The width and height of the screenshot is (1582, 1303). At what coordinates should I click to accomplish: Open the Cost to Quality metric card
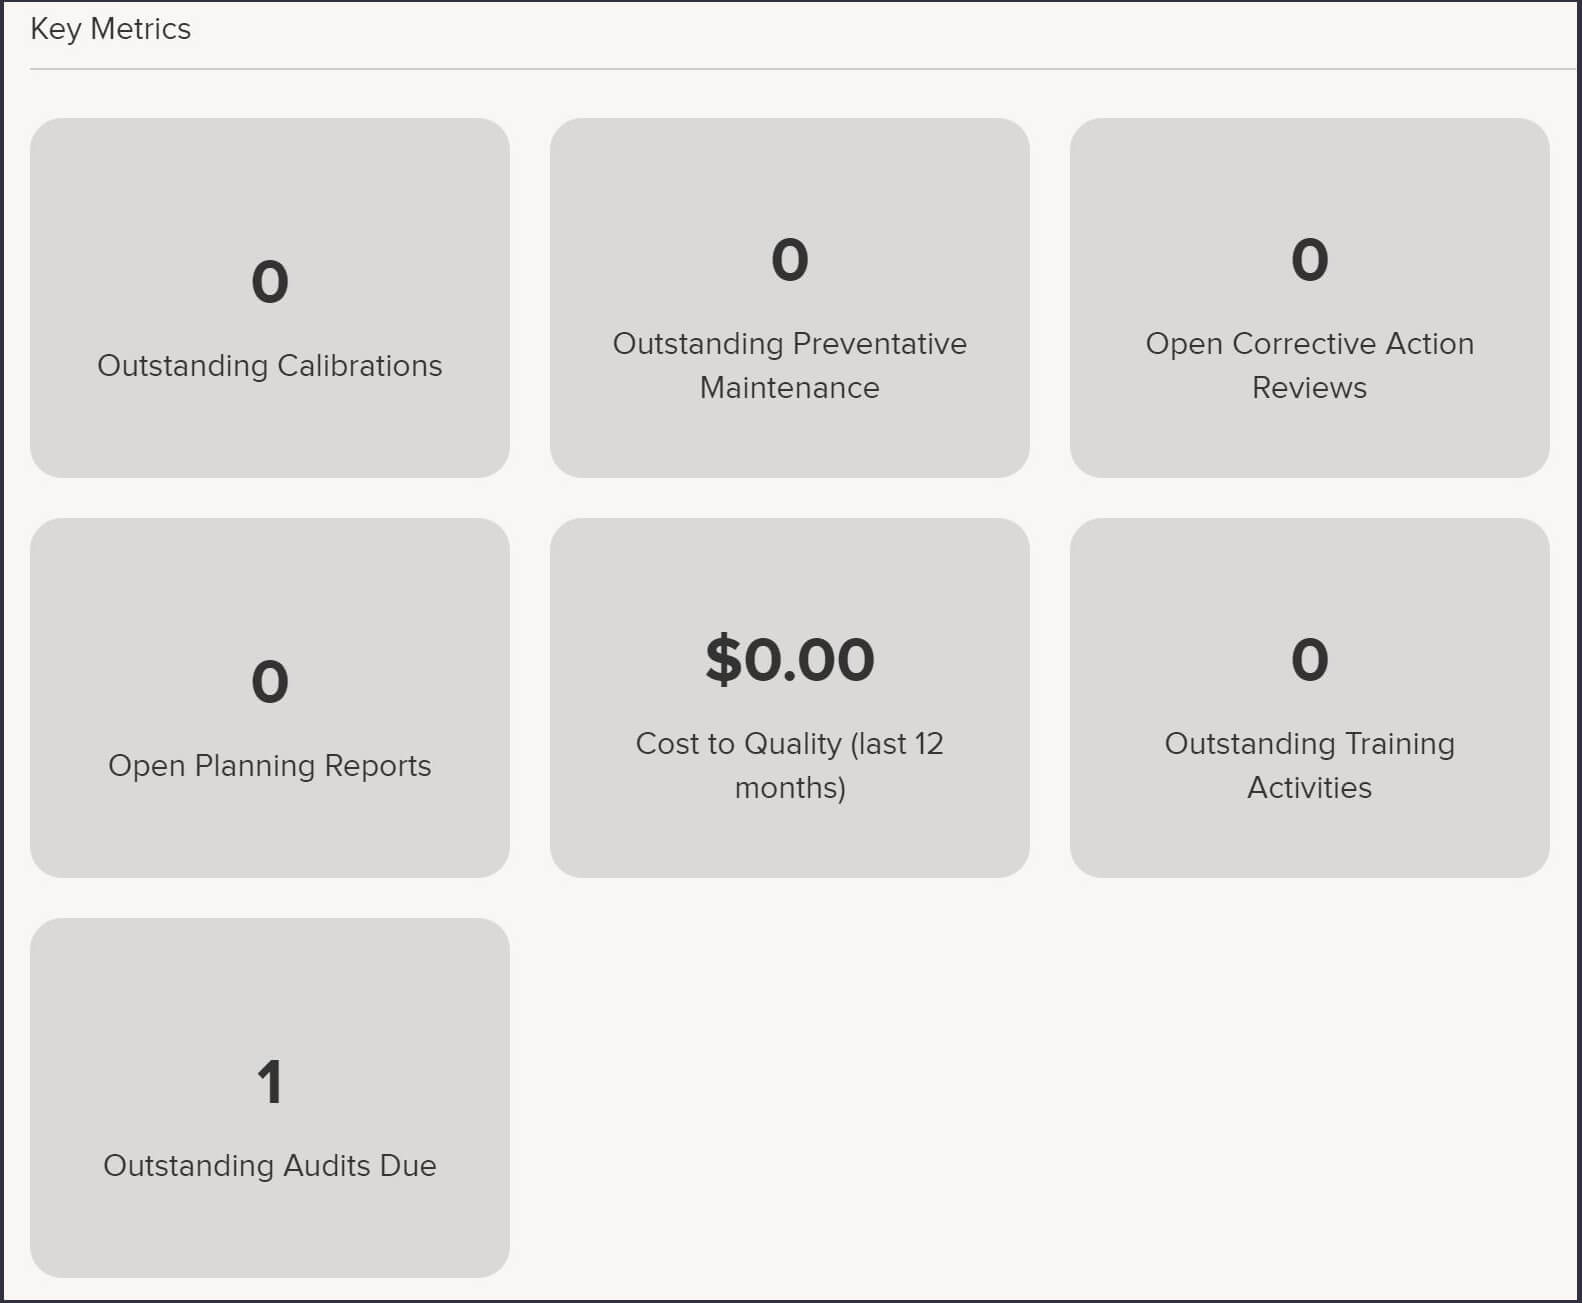pos(790,697)
